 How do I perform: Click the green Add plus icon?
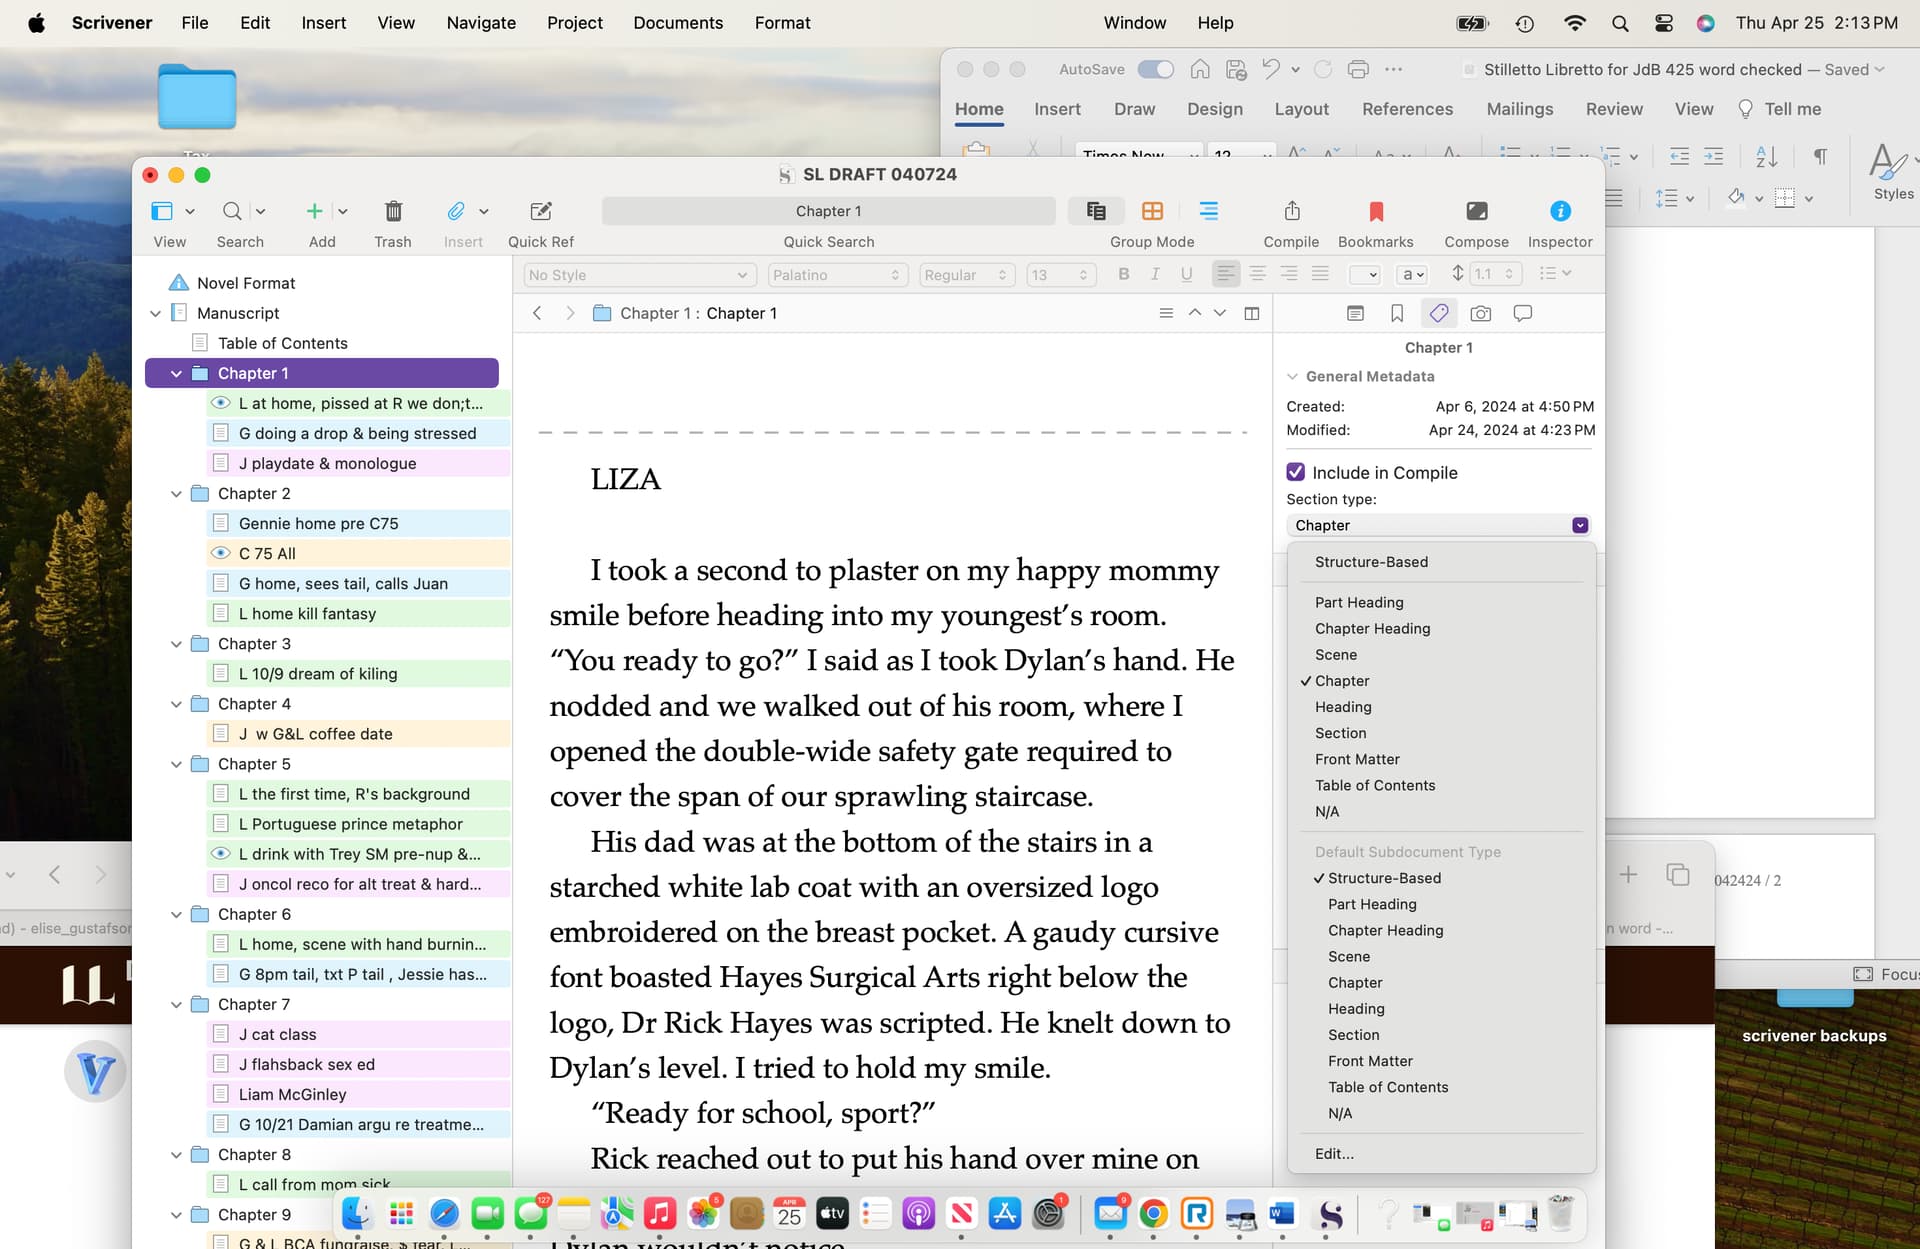[x=314, y=211]
